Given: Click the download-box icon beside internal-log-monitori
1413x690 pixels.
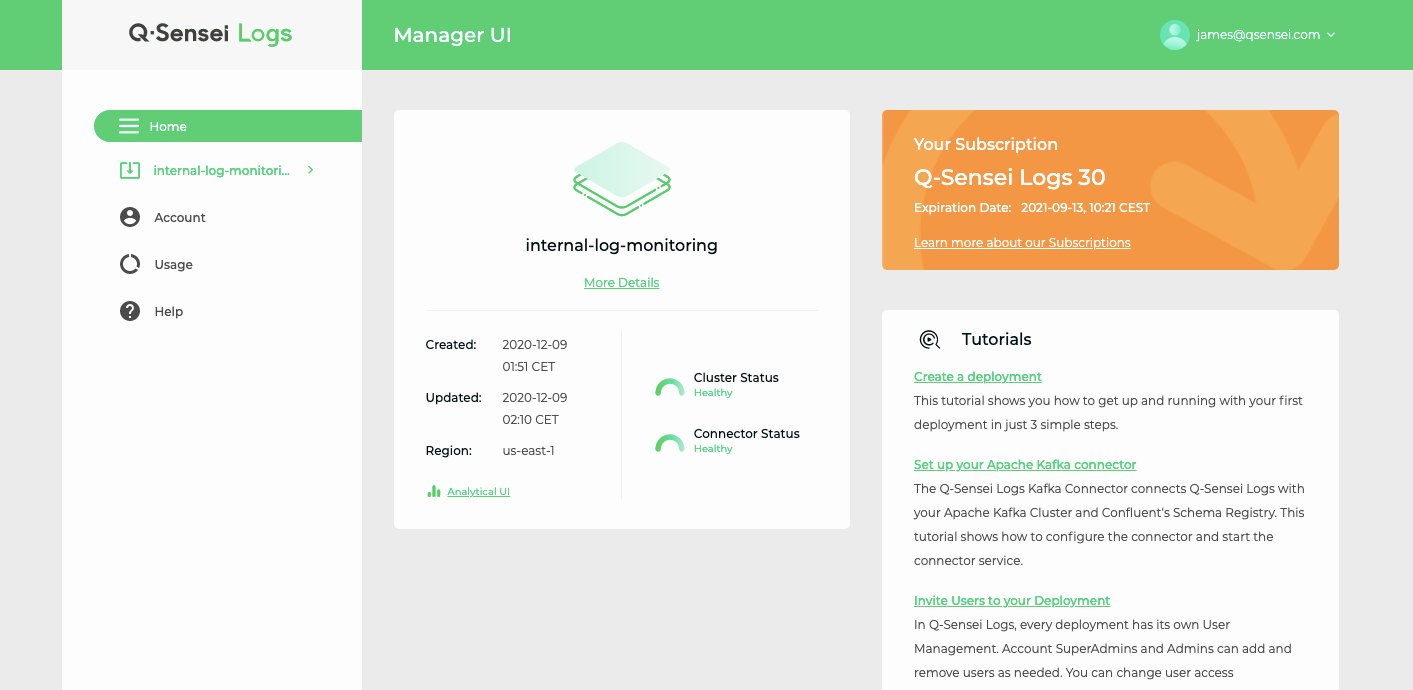Looking at the screenshot, I should click(x=130, y=170).
